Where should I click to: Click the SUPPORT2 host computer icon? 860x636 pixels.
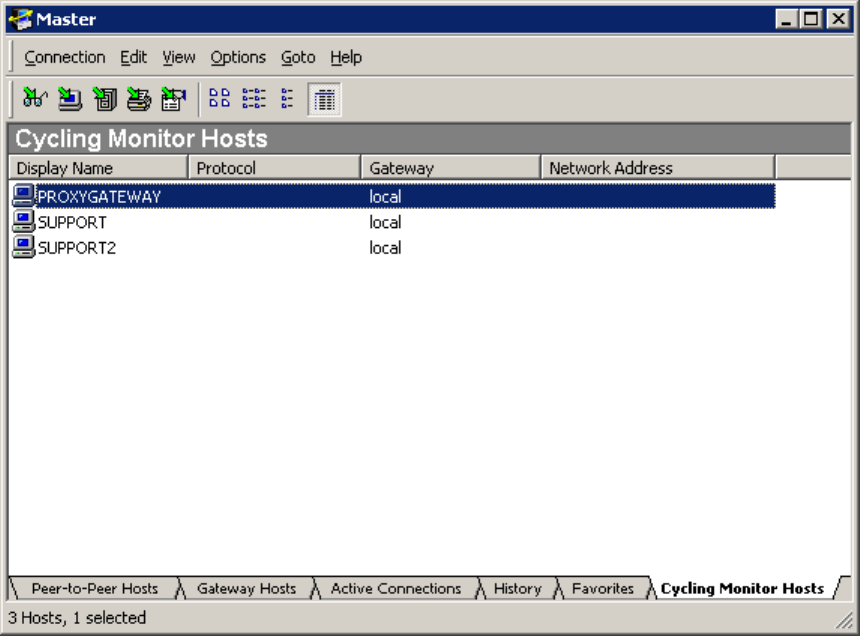point(24,247)
